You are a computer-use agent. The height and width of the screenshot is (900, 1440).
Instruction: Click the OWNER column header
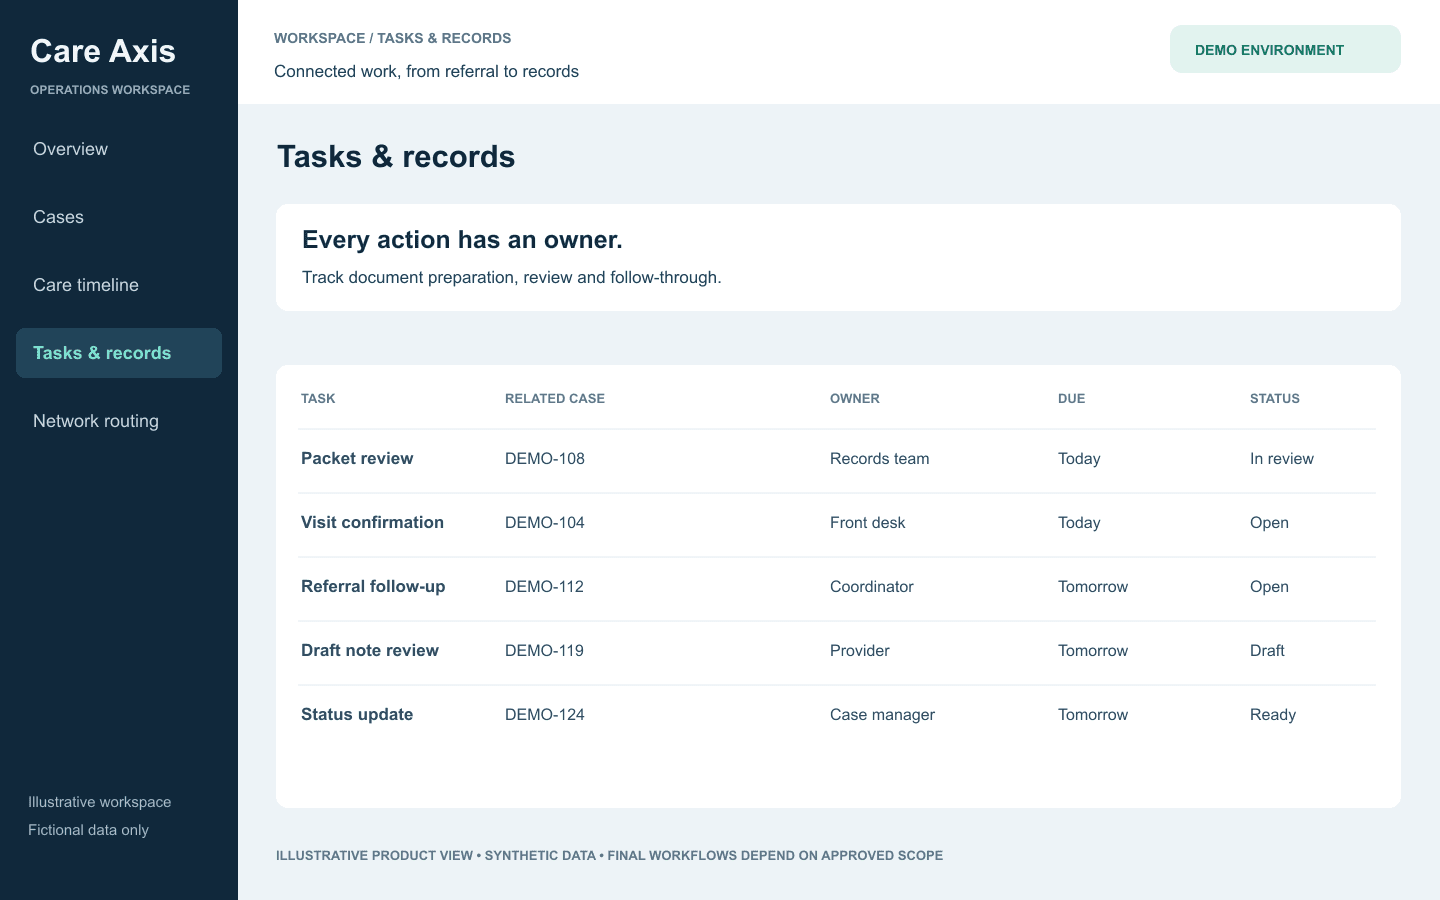(855, 398)
